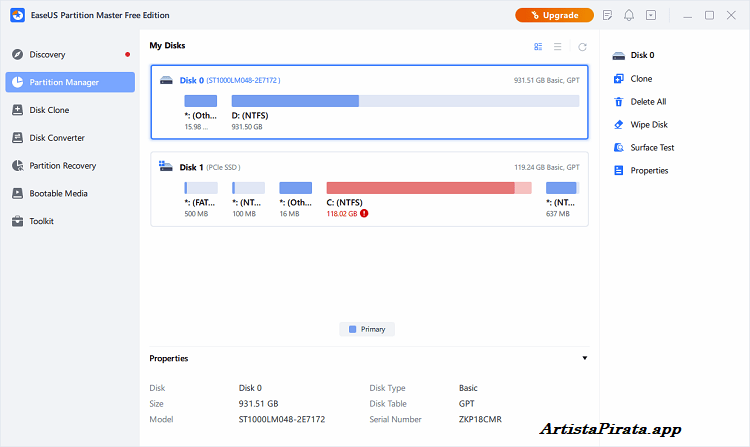This screenshot has width=750, height=447.
Task: Open the notification bell
Action: point(629,15)
